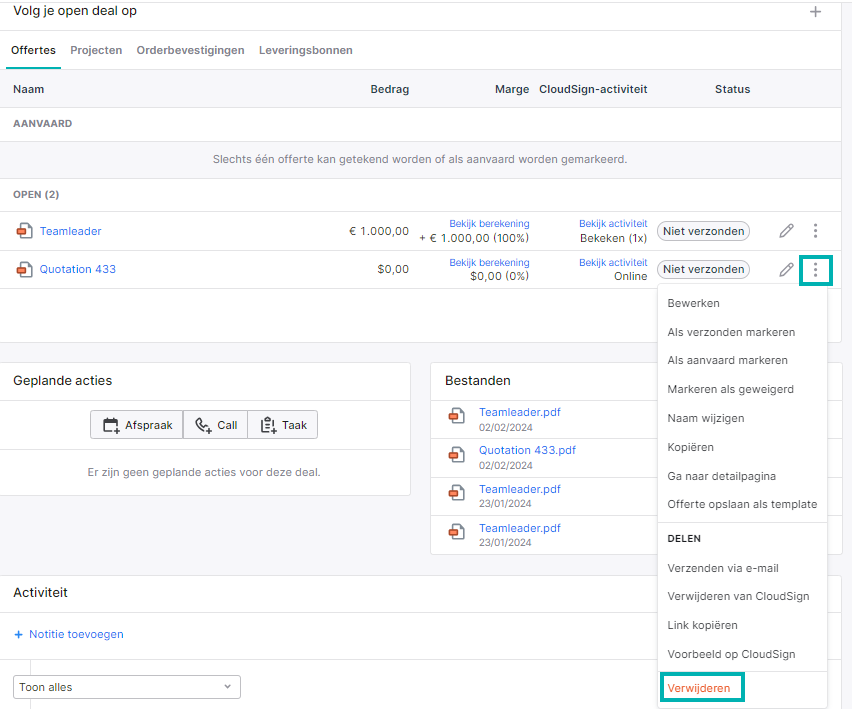Viewport: 852px width, 709px height.
Task: Edit Quotation 433 with pencil icon
Action: coord(786,269)
